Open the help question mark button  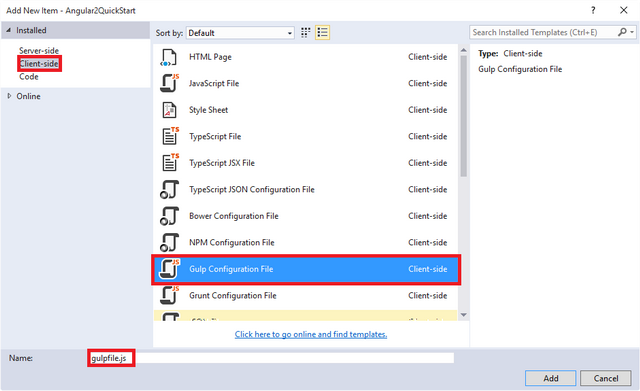click(593, 10)
